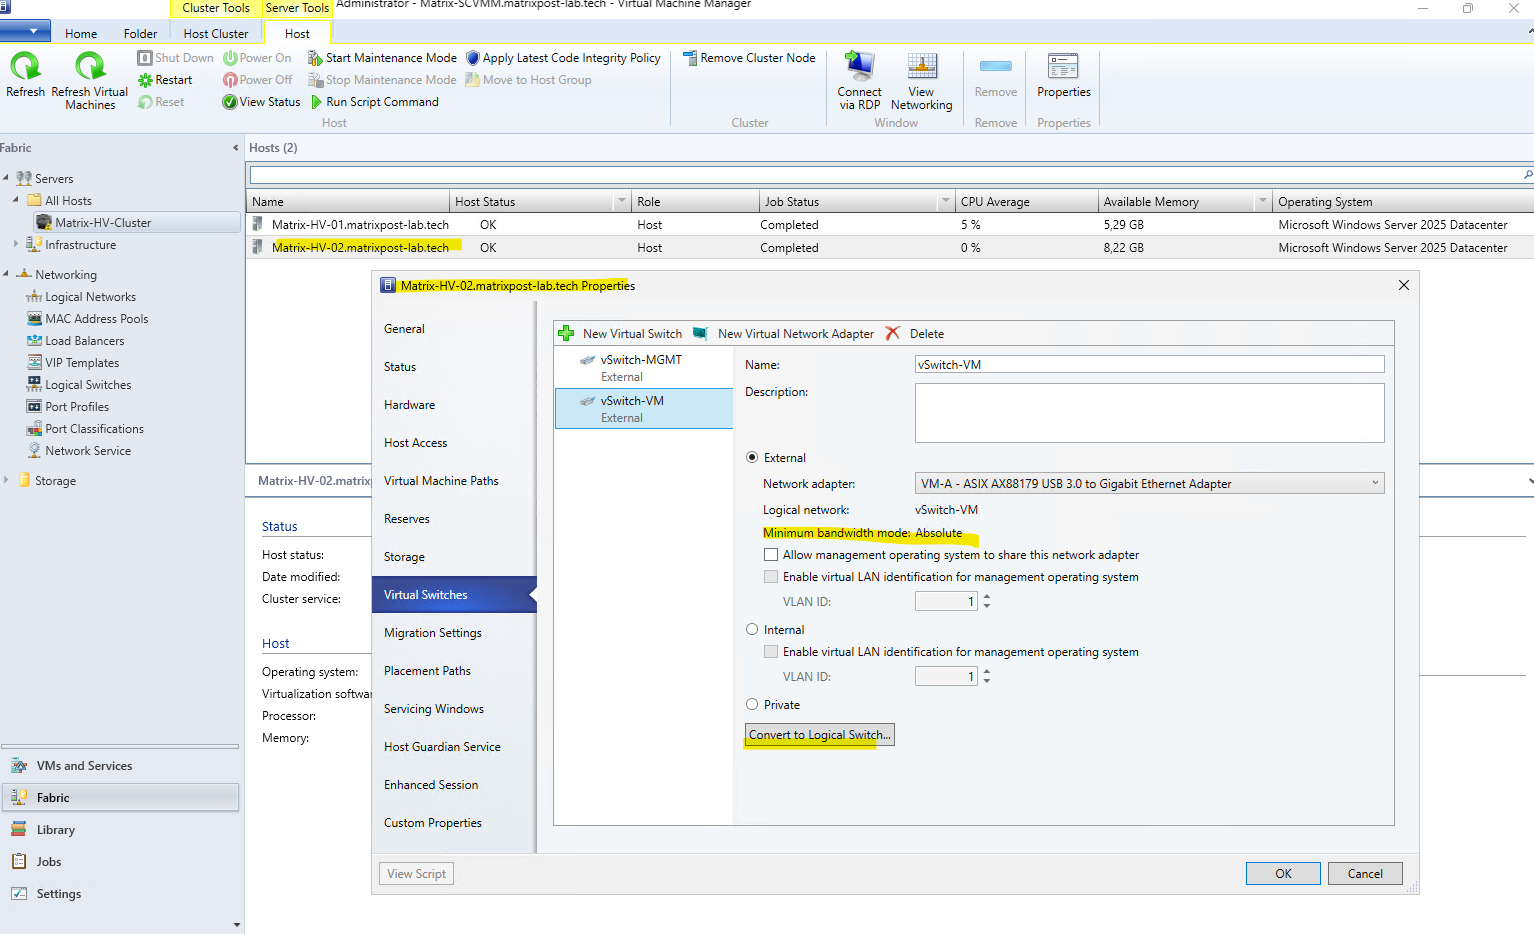The width and height of the screenshot is (1534, 934).
Task: Toggle Internal VLAN identification checkbox
Action: pos(771,651)
